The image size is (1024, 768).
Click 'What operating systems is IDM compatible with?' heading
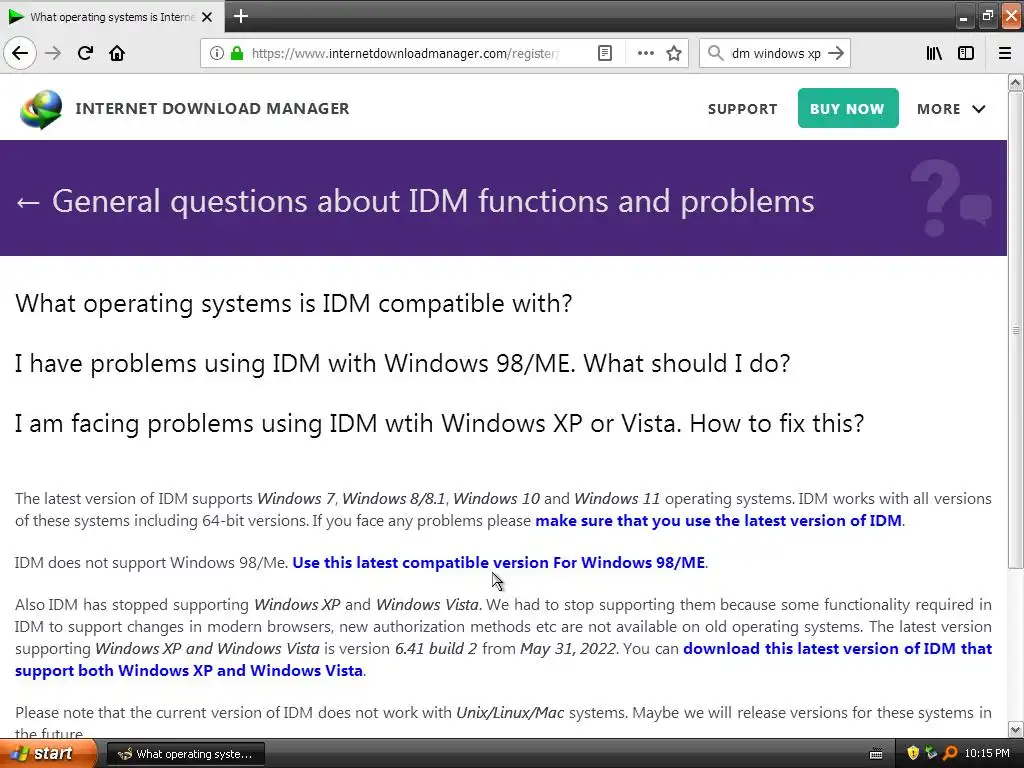[x=294, y=304]
